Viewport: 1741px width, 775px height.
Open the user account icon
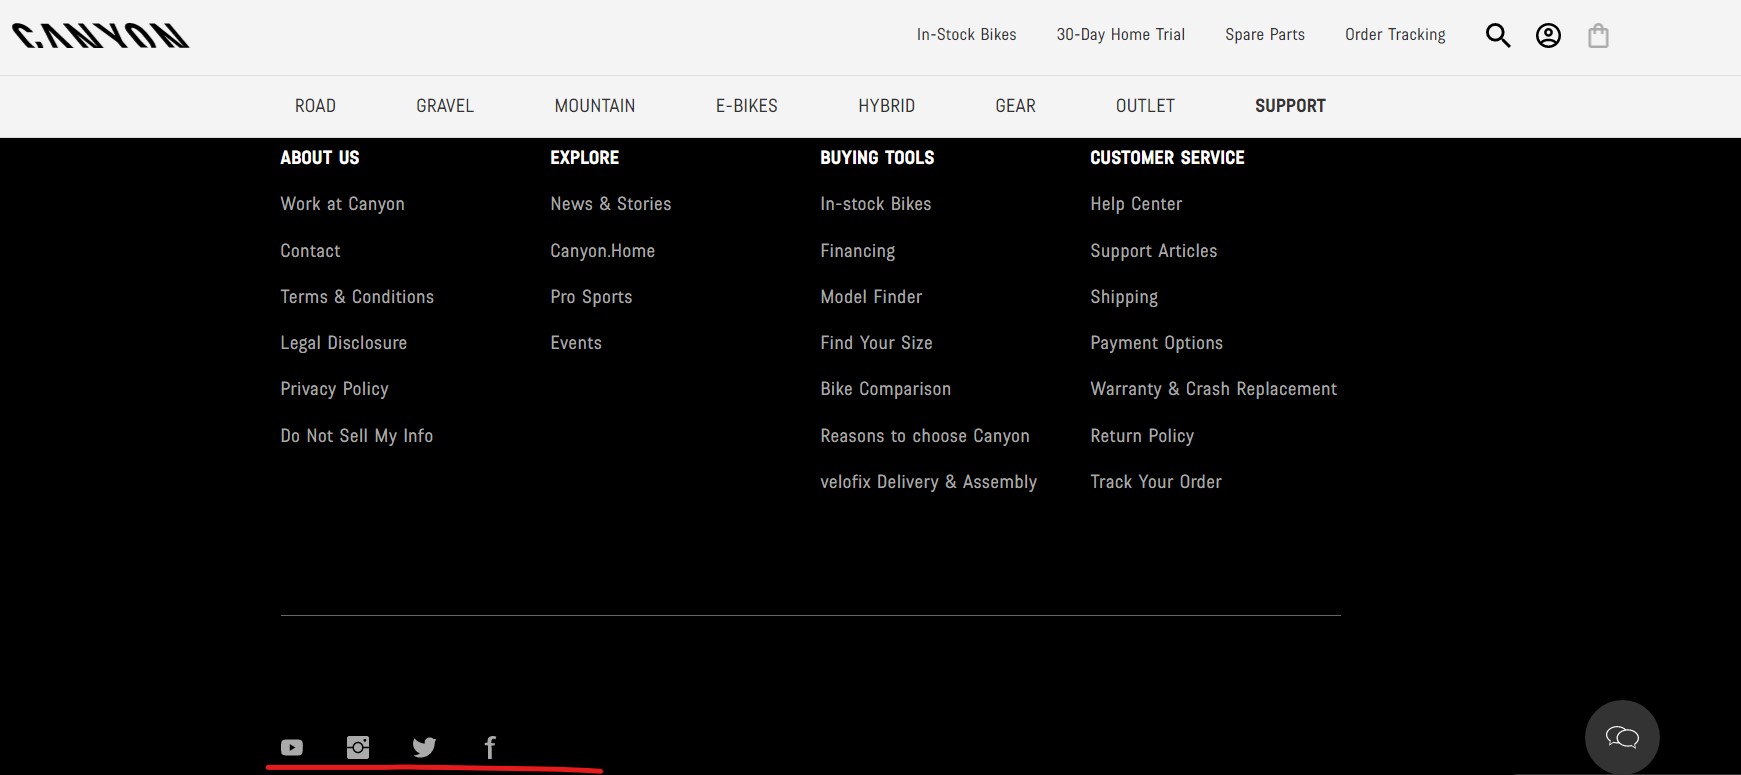tap(1548, 36)
